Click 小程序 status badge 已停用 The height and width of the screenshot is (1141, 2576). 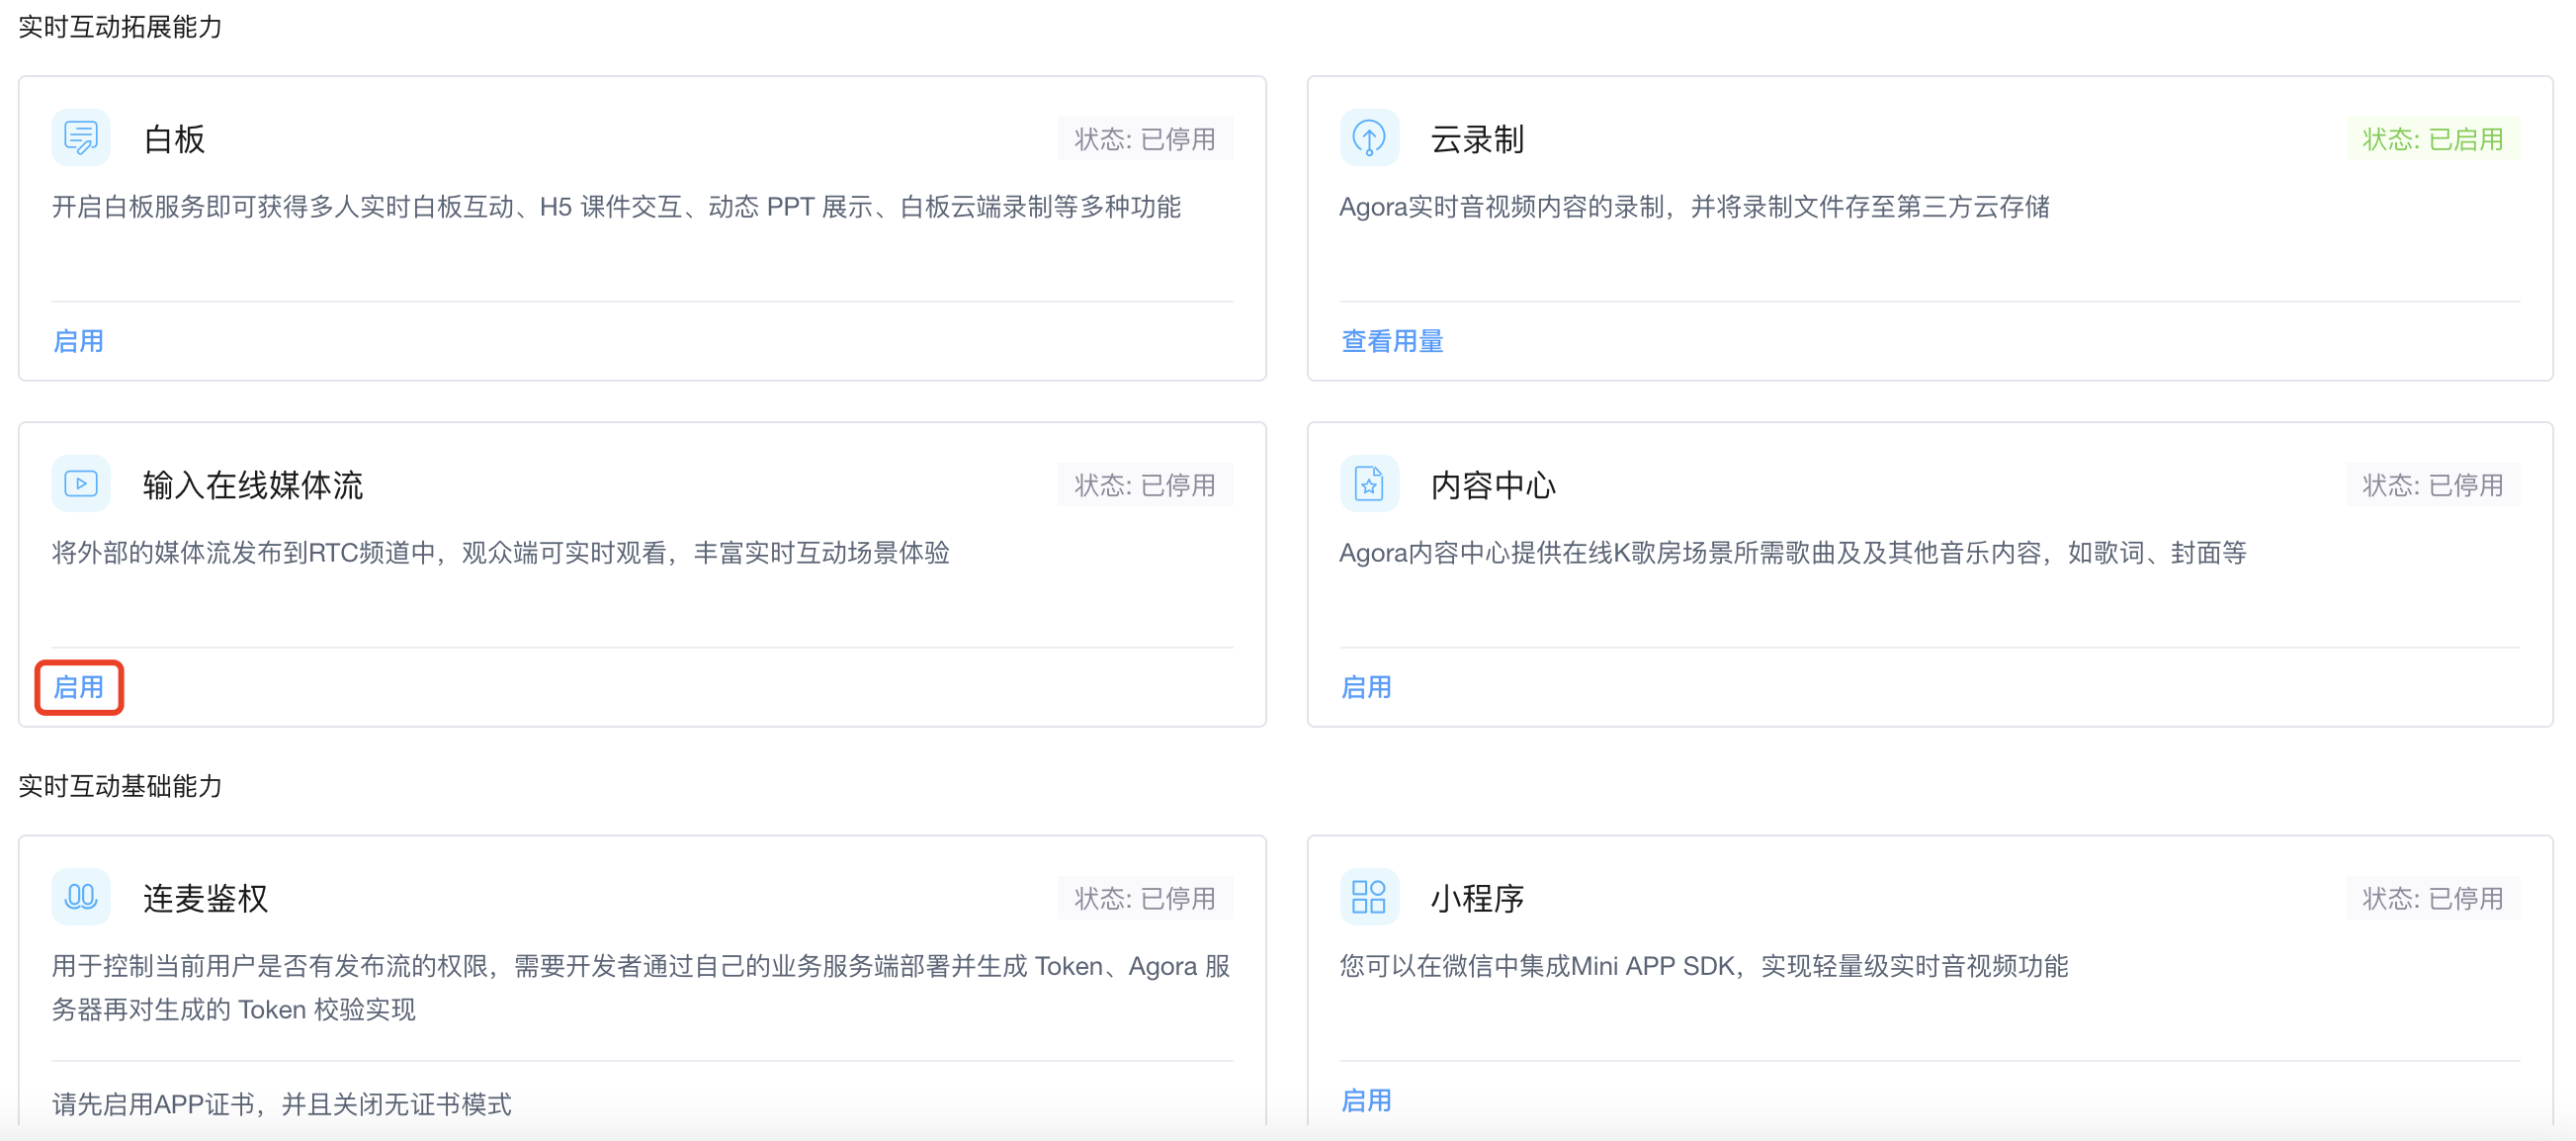2433,898
